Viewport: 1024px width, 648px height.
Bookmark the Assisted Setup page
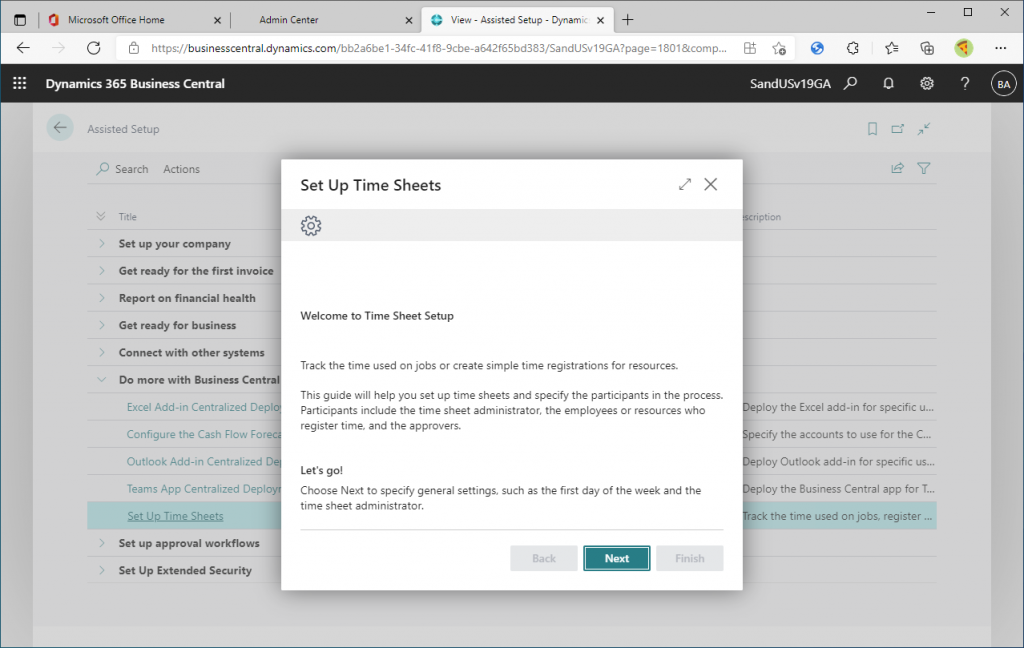coord(872,129)
